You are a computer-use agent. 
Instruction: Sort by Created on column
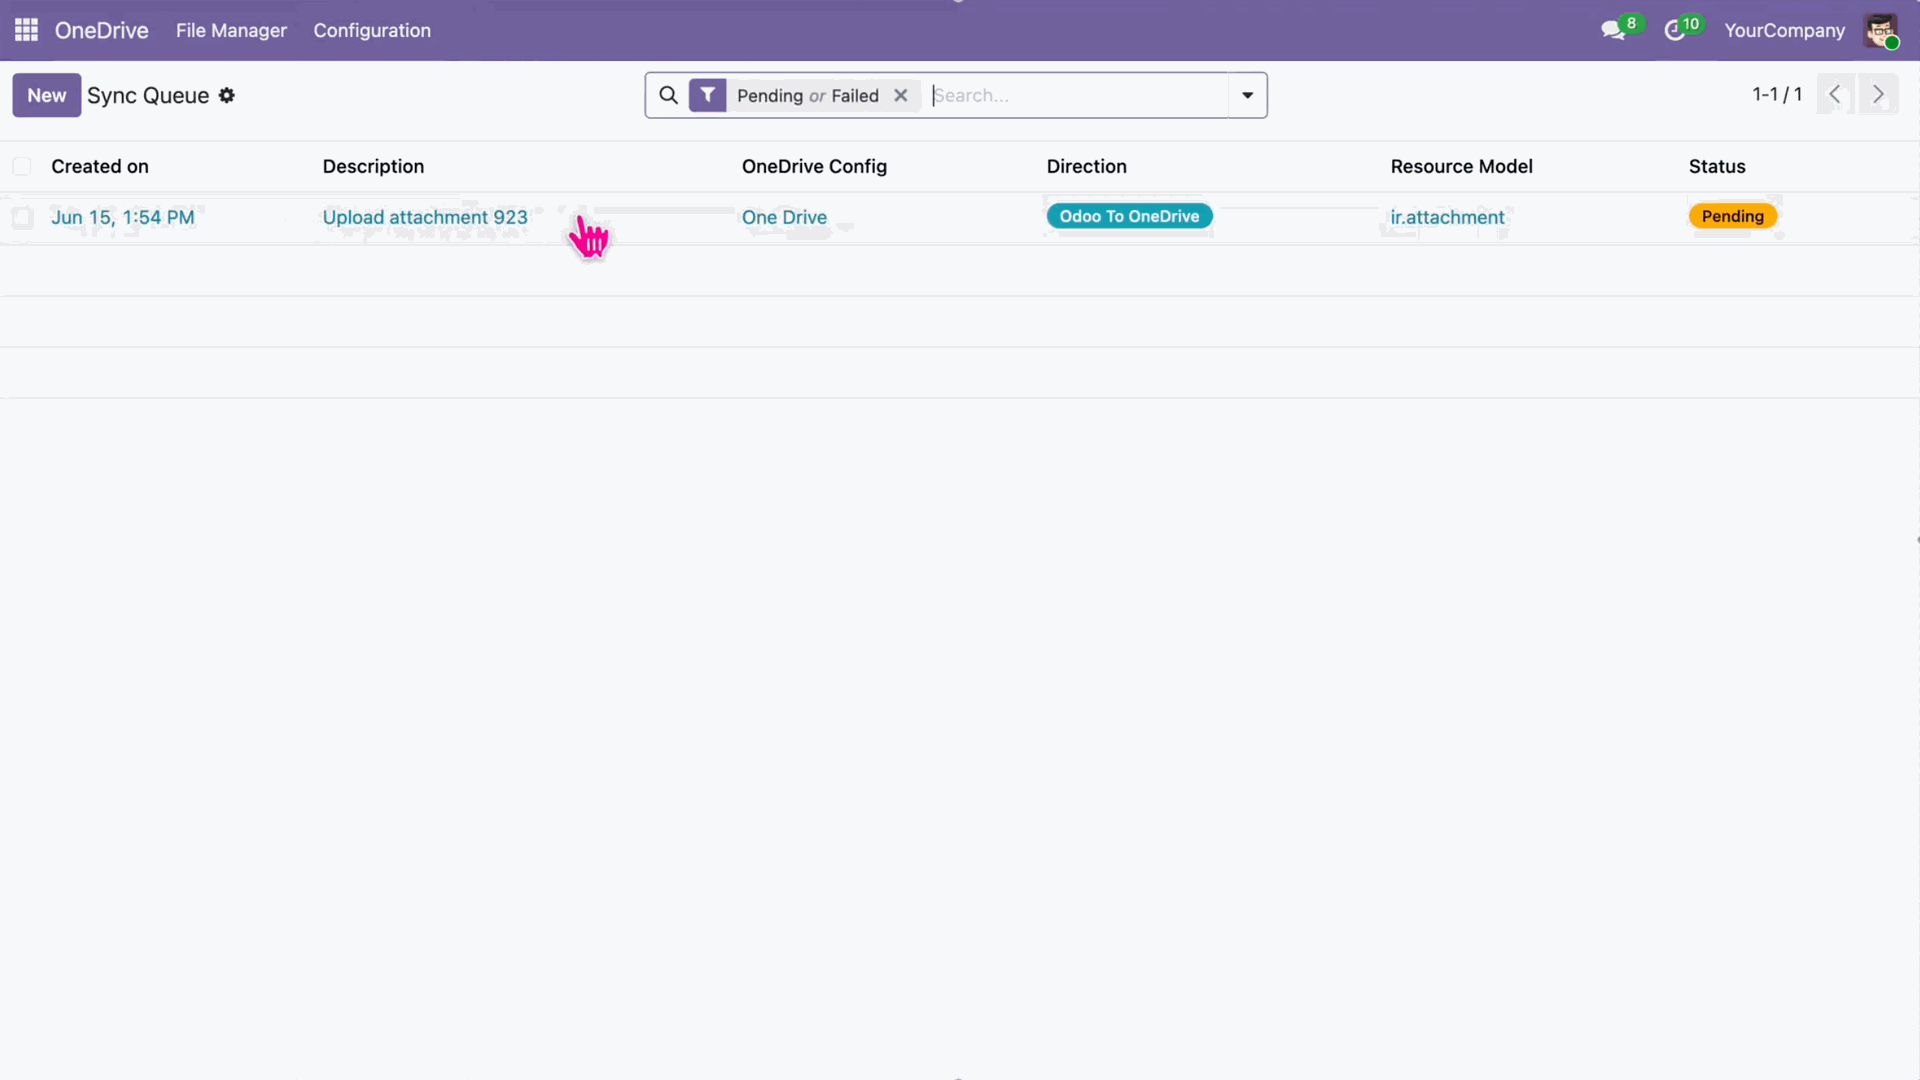100,166
